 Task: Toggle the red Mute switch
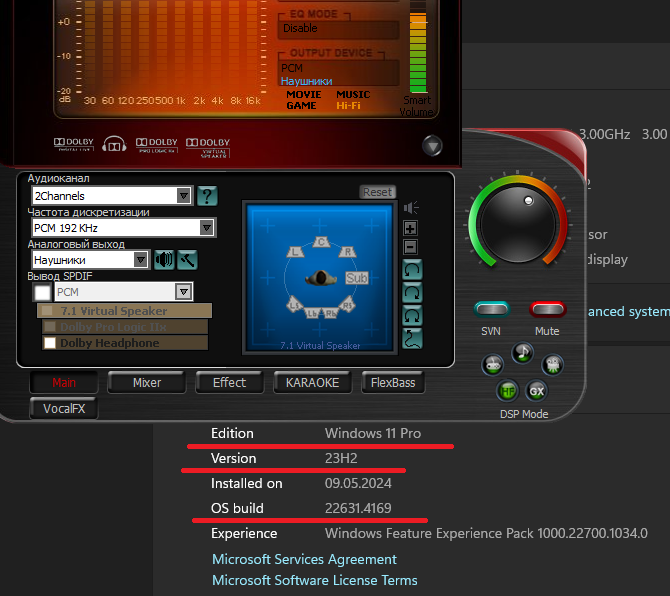coord(548,309)
